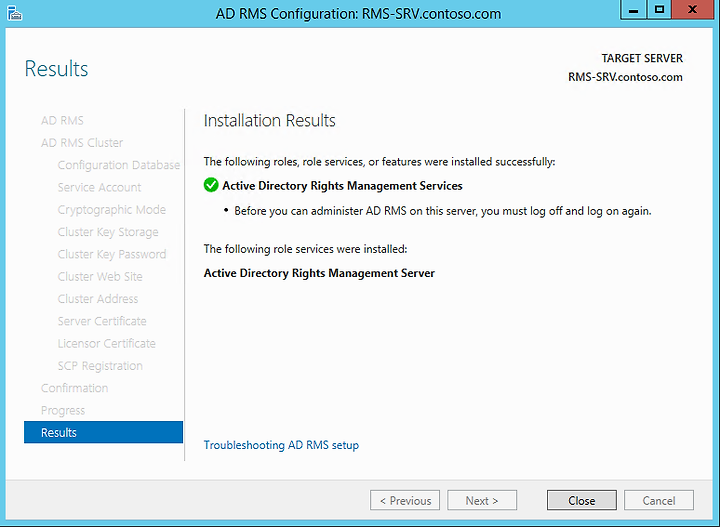Click the Close button
The image size is (720, 527).
tap(581, 500)
